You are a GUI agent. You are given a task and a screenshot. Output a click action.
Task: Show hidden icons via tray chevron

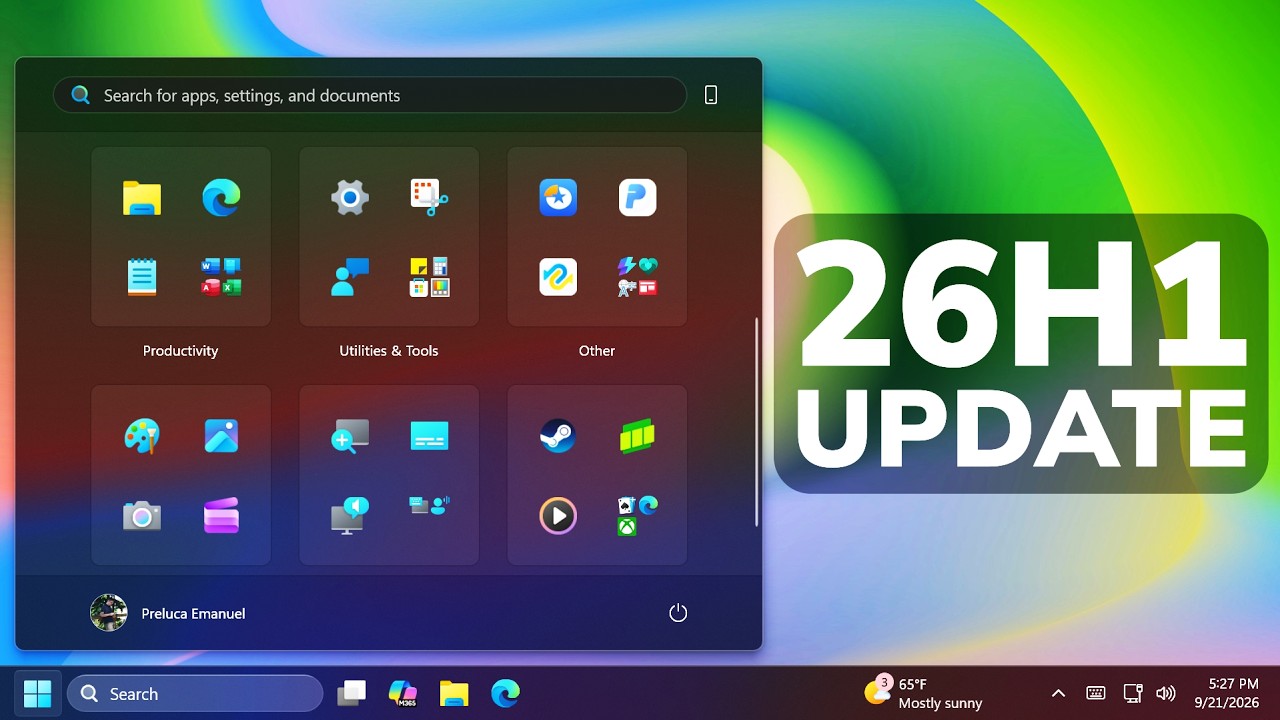(x=1058, y=693)
